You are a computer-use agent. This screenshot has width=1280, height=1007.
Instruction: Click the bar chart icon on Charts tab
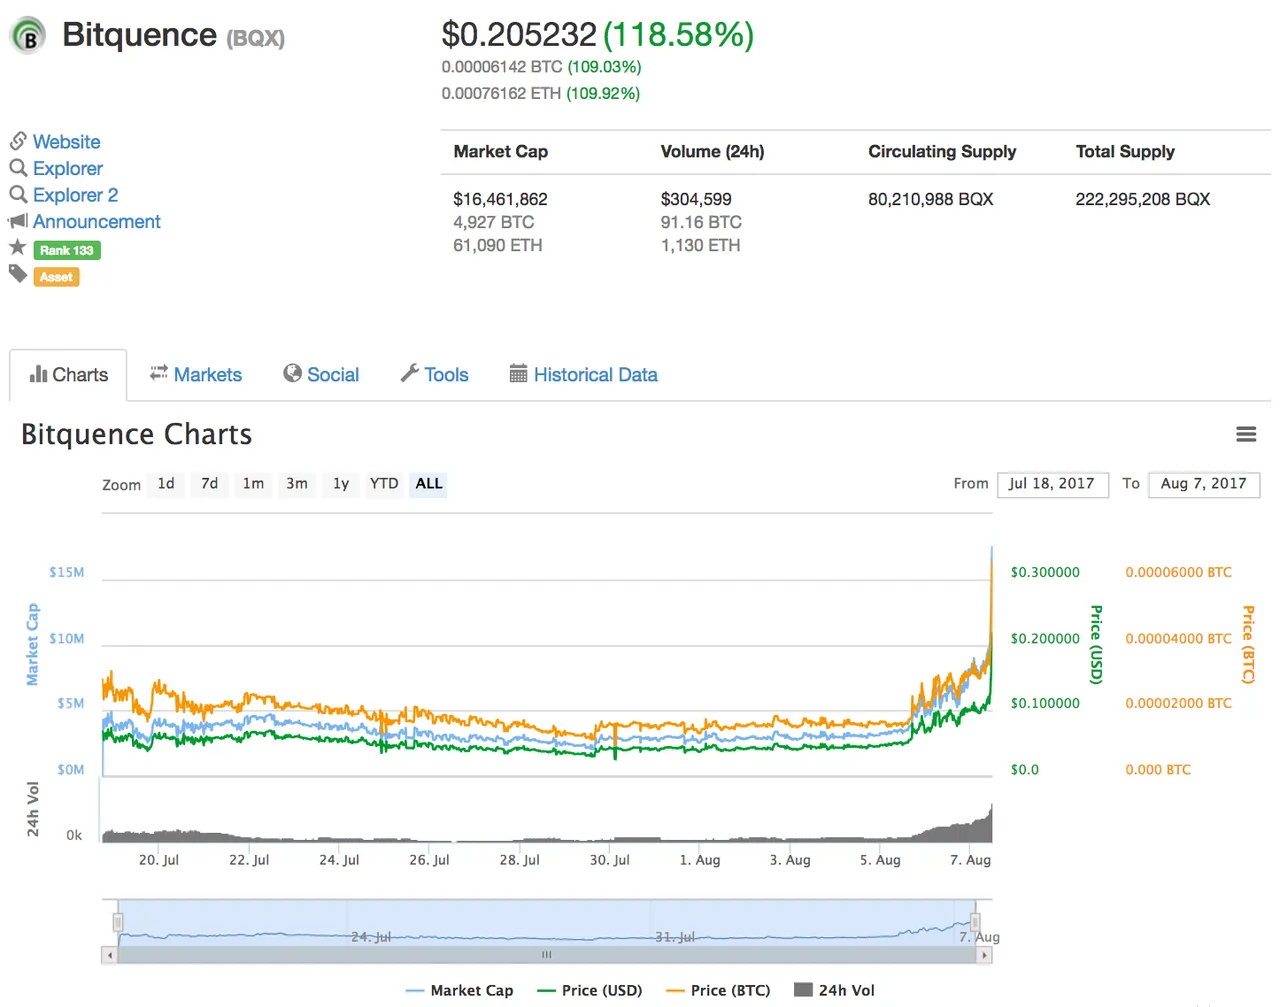coord(39,374)
